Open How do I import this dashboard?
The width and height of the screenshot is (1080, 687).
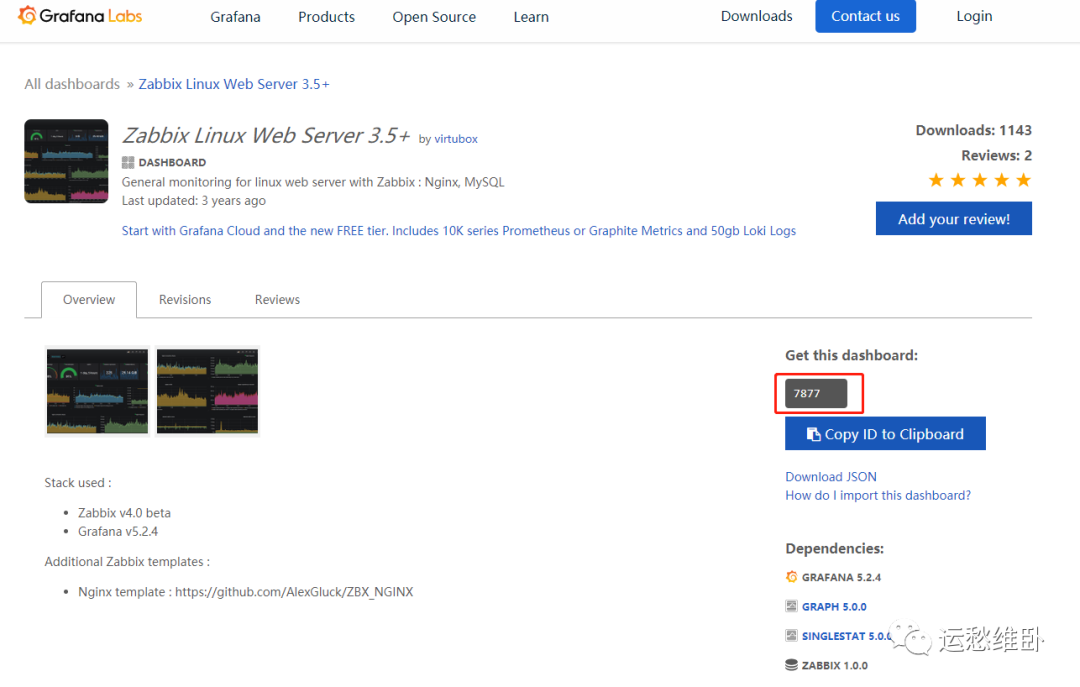(x=878, y=495)
